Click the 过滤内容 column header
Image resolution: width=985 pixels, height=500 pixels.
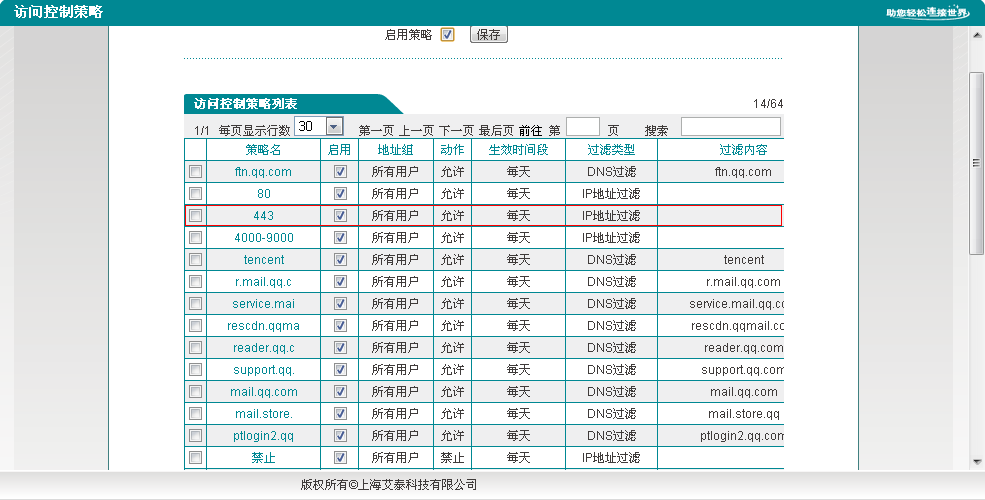click(743, 149)
